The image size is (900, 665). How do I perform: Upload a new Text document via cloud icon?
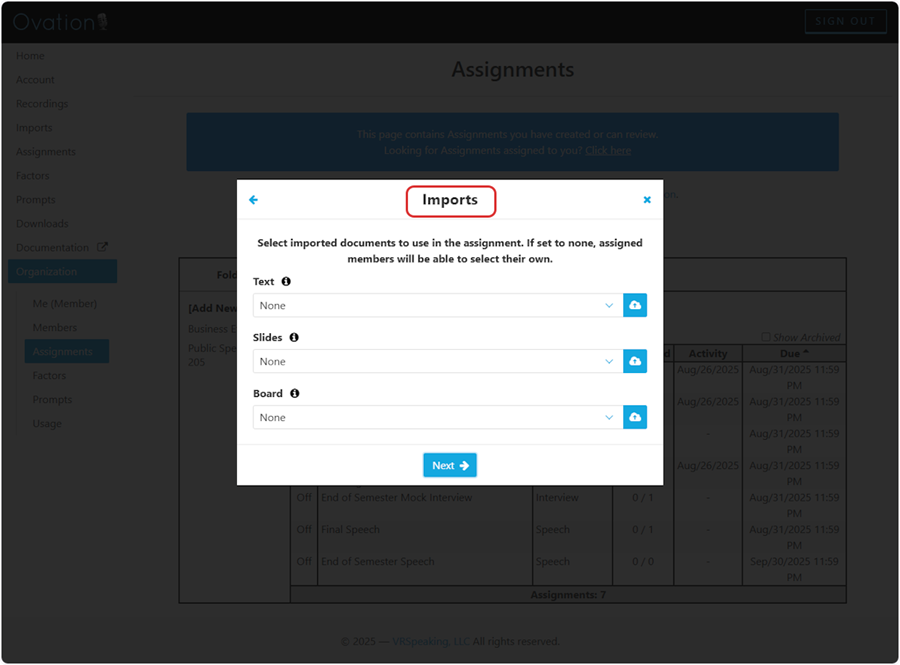[635, 305]
